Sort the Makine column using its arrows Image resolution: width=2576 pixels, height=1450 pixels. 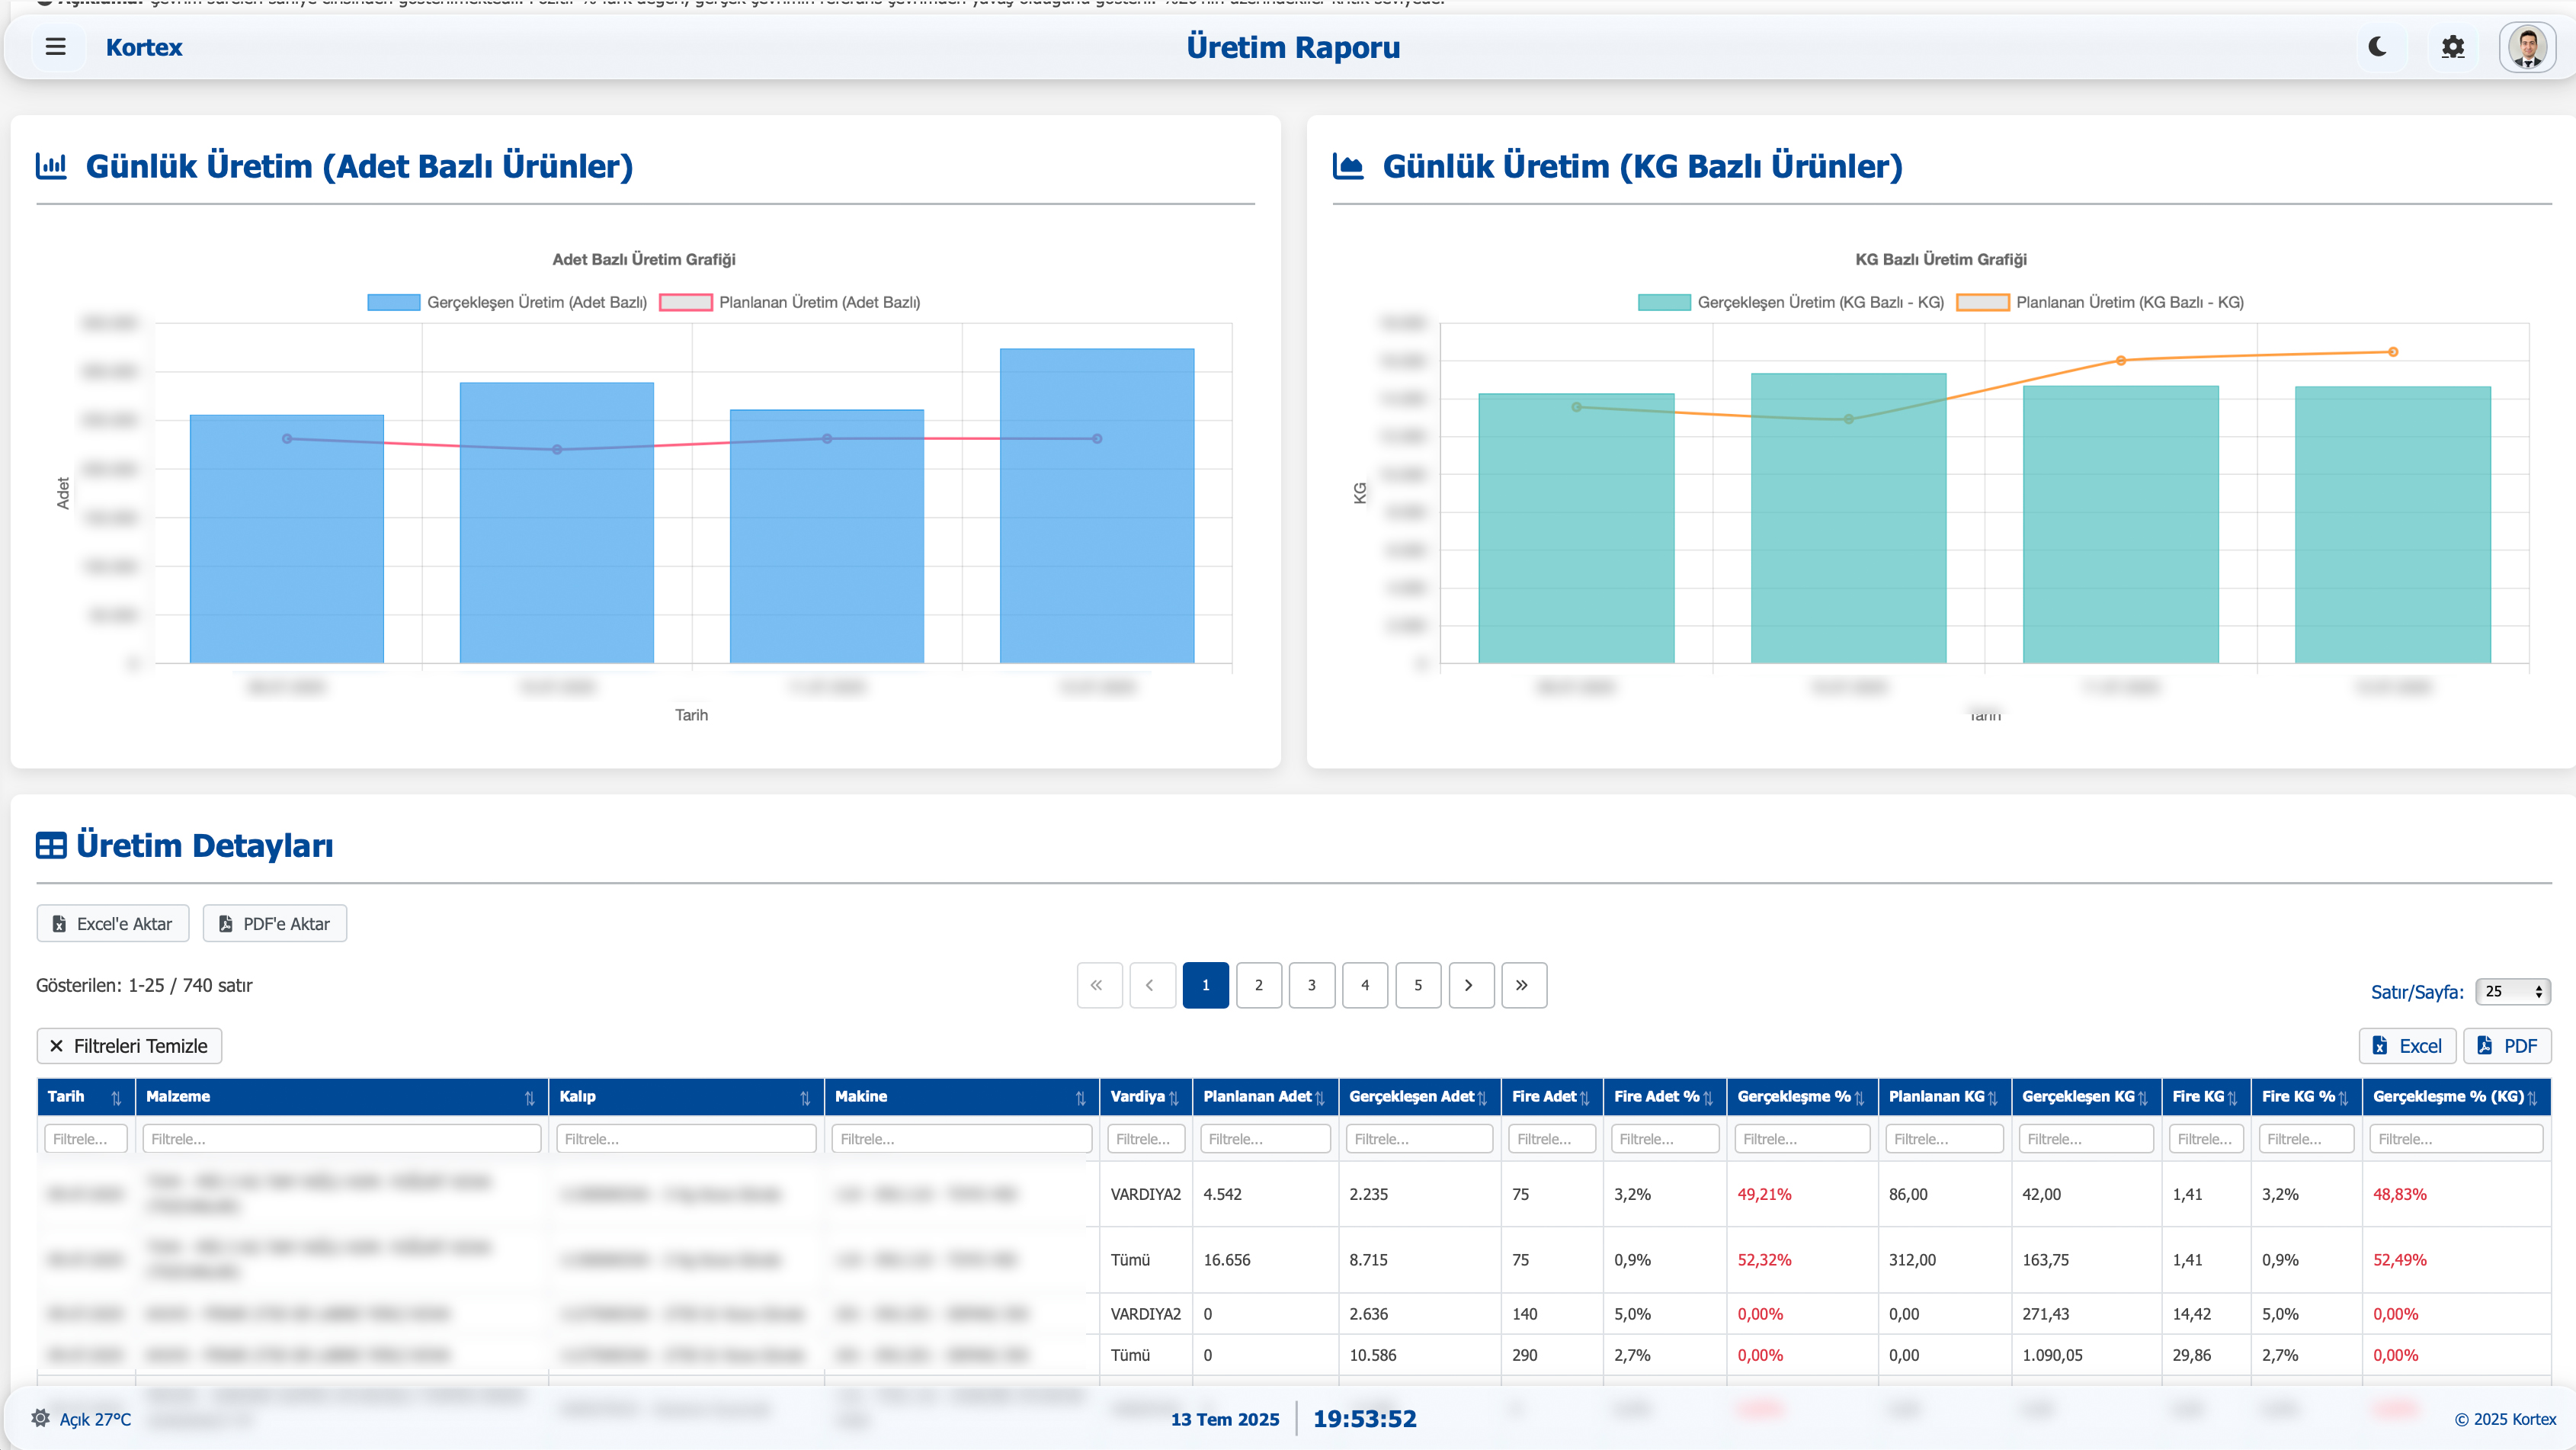tap(1080, 1098)
